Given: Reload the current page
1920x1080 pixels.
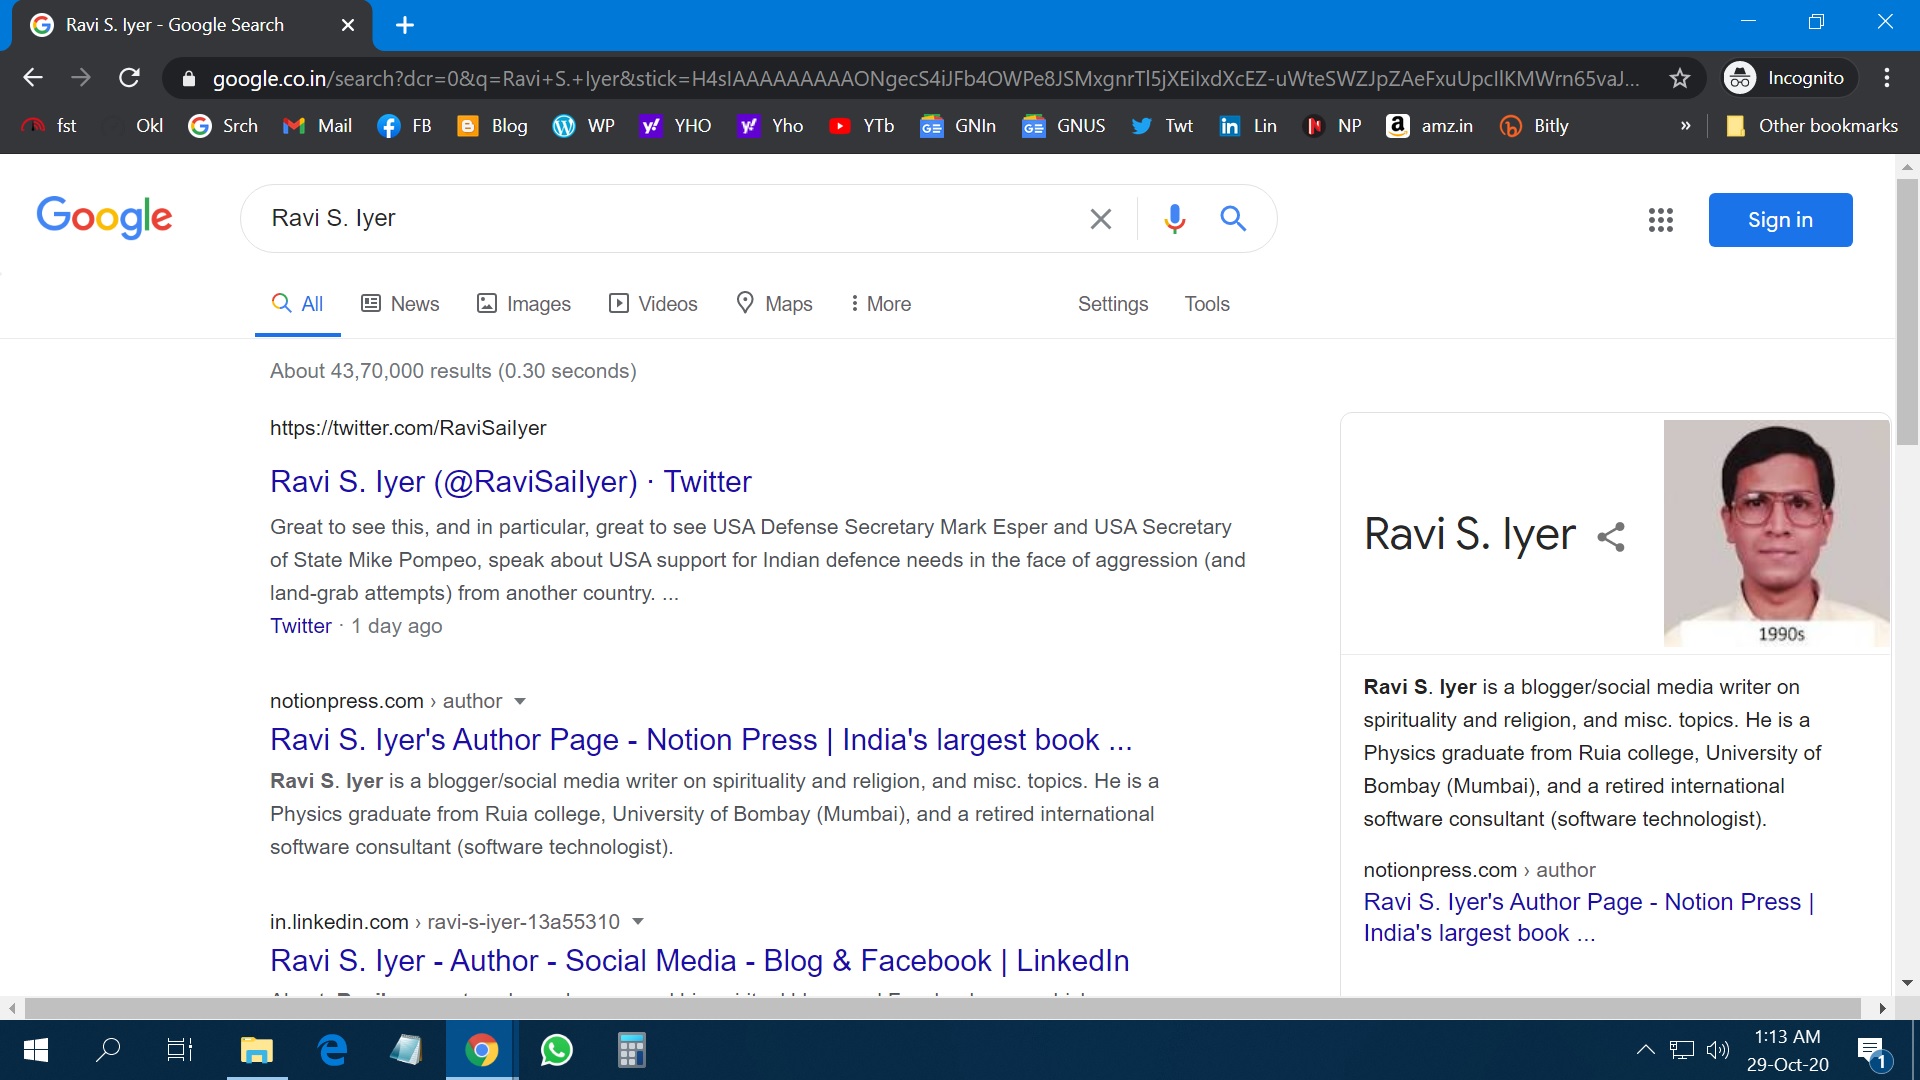Looking at the screenshot, I should click(129, 77).
